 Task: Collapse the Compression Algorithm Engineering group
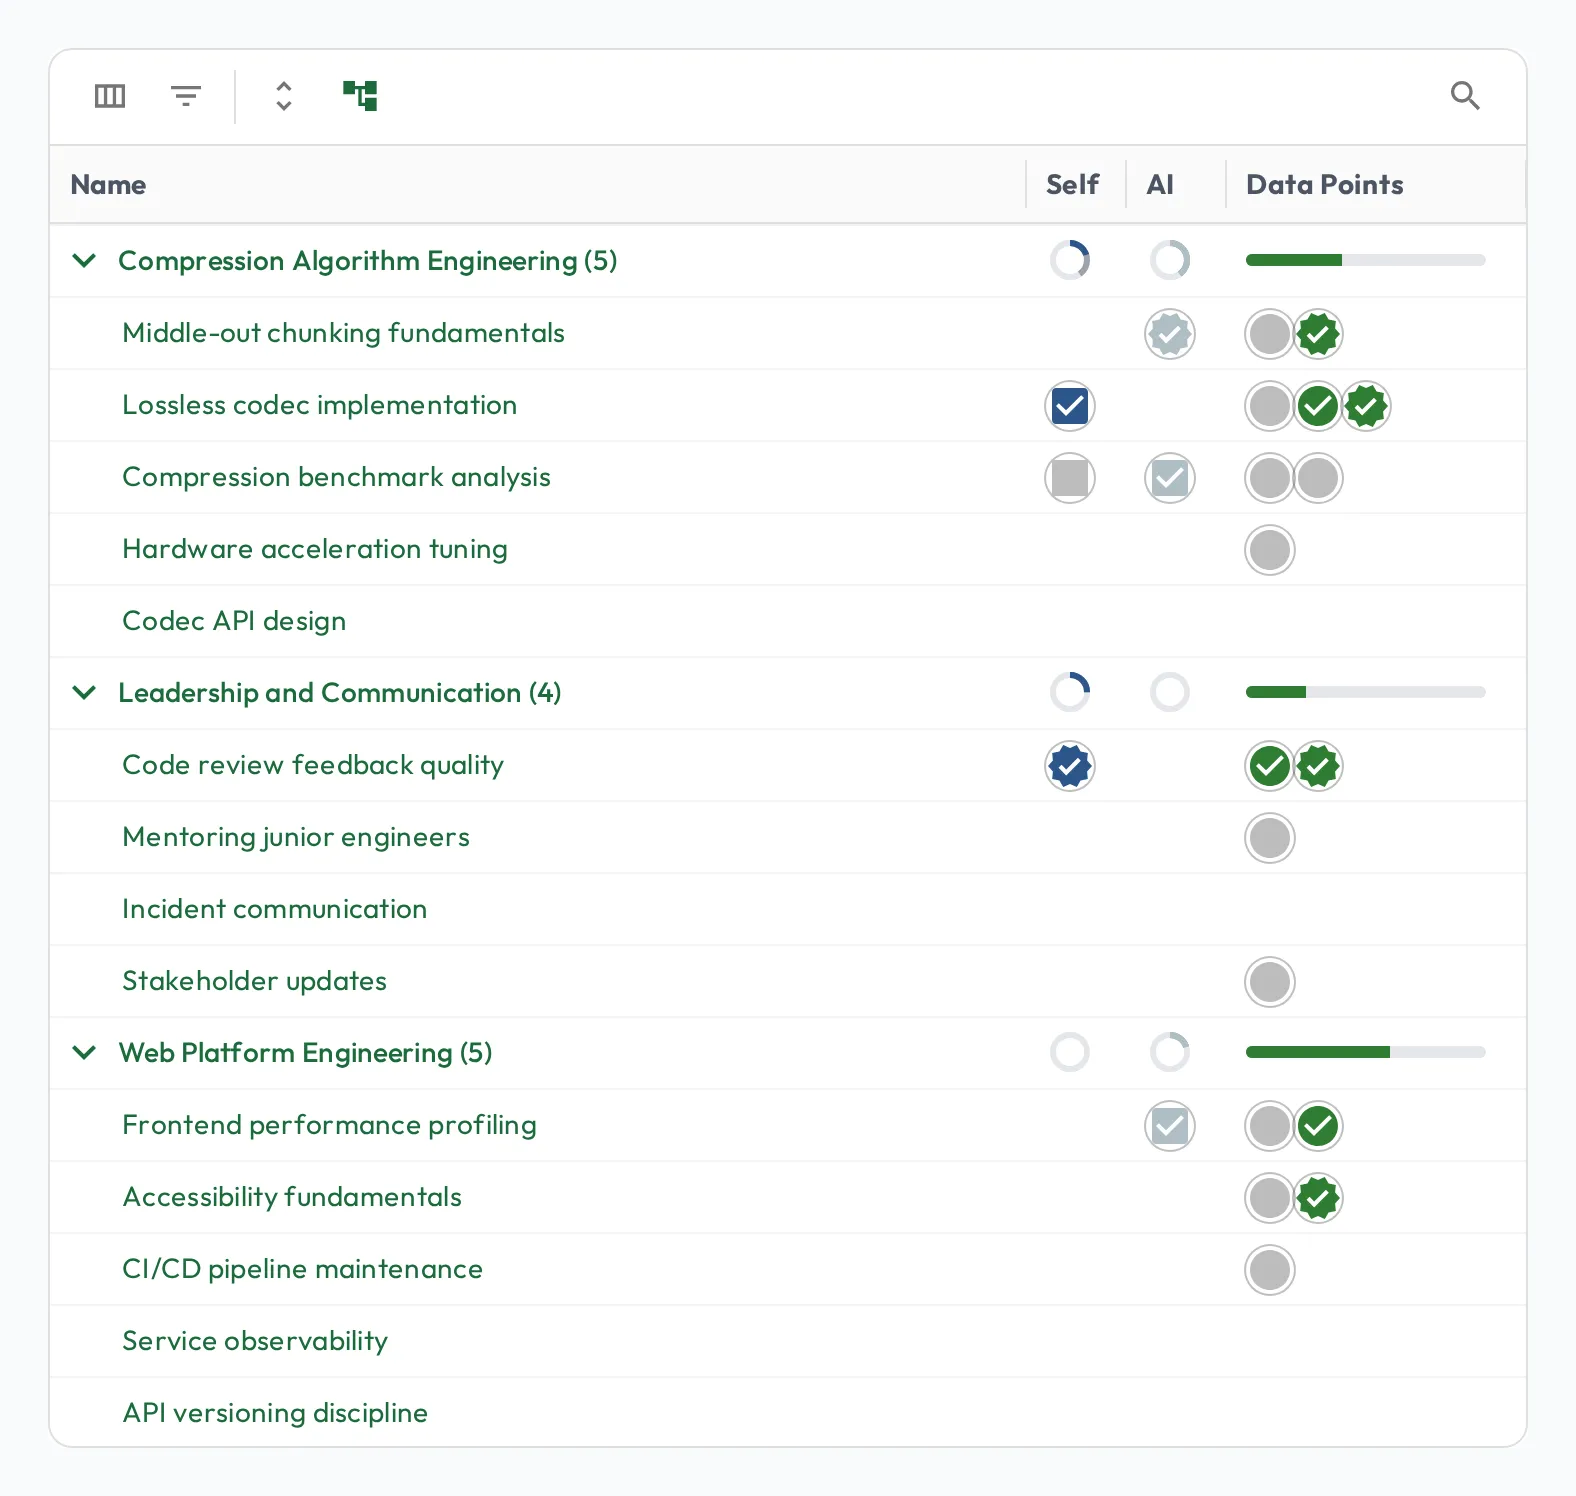tap(85, 261)
